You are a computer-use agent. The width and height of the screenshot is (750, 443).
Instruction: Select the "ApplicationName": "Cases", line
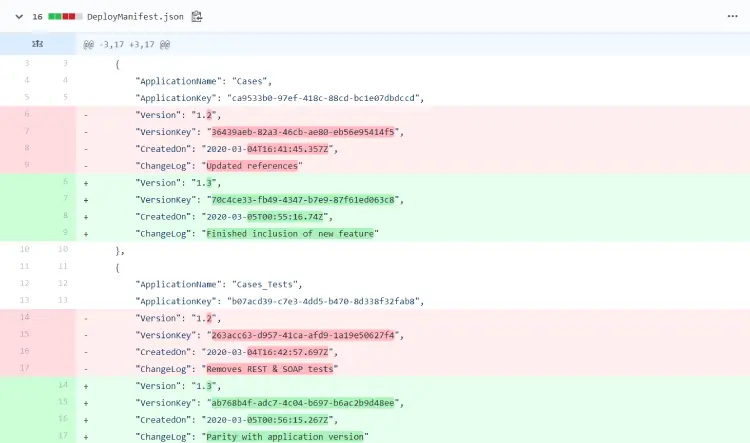pyautogui.click(x=204, y=81)
